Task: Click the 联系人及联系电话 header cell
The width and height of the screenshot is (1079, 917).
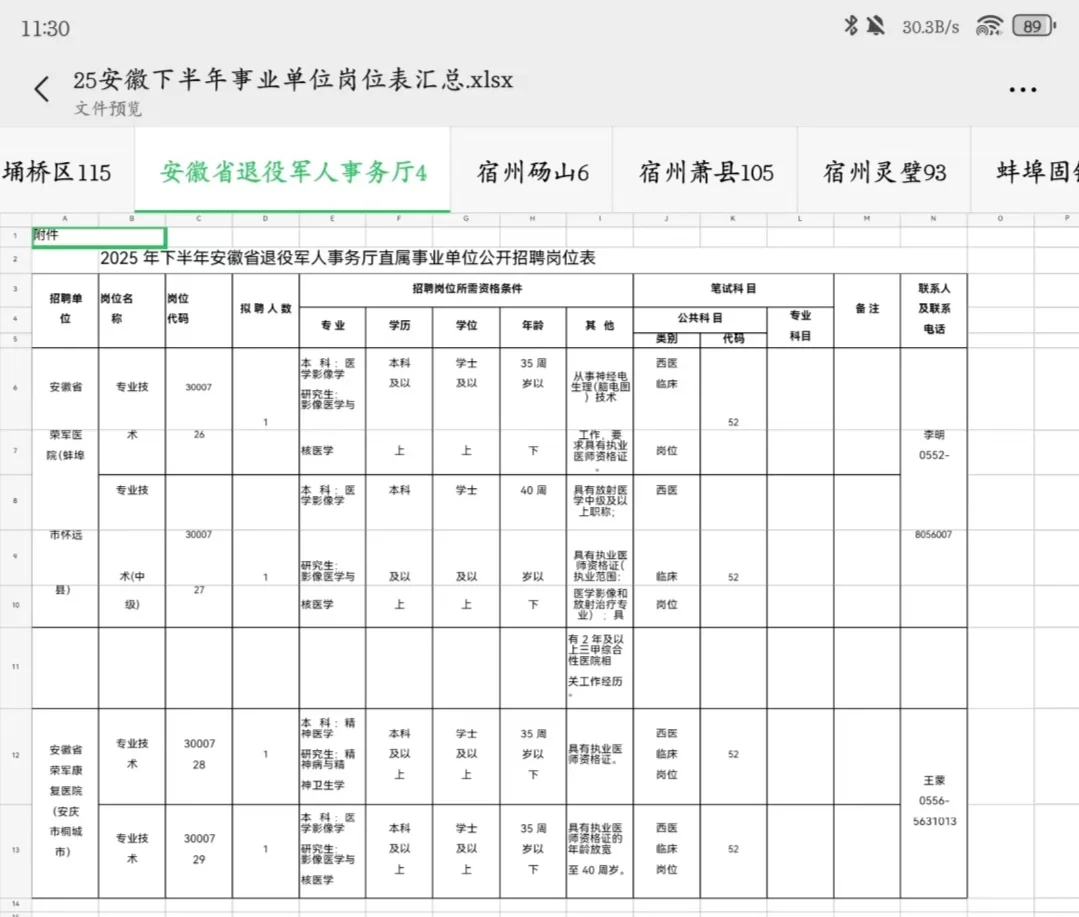Action: 934,310
